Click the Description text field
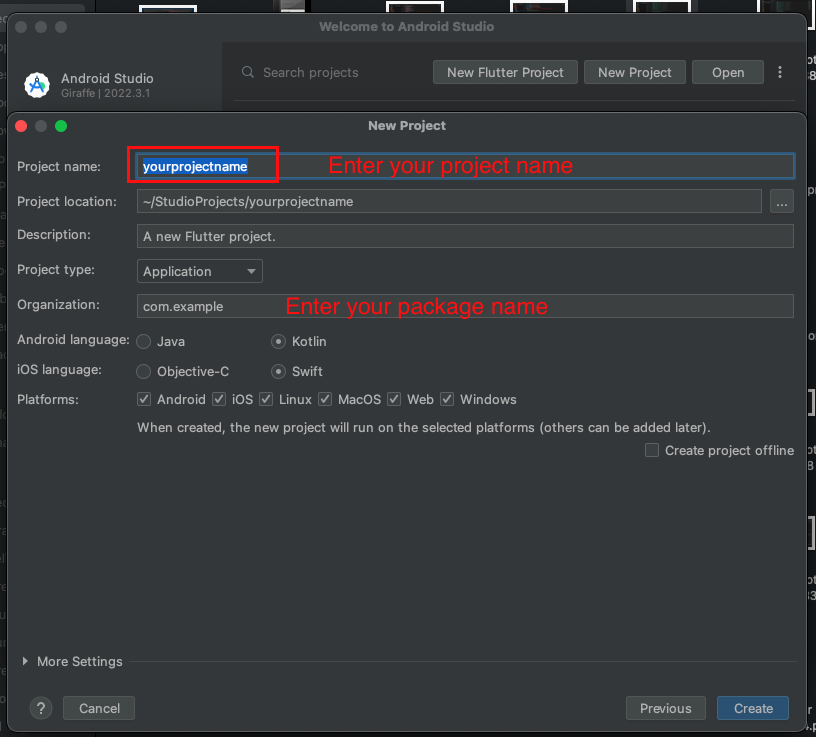 tap(465, 236)
